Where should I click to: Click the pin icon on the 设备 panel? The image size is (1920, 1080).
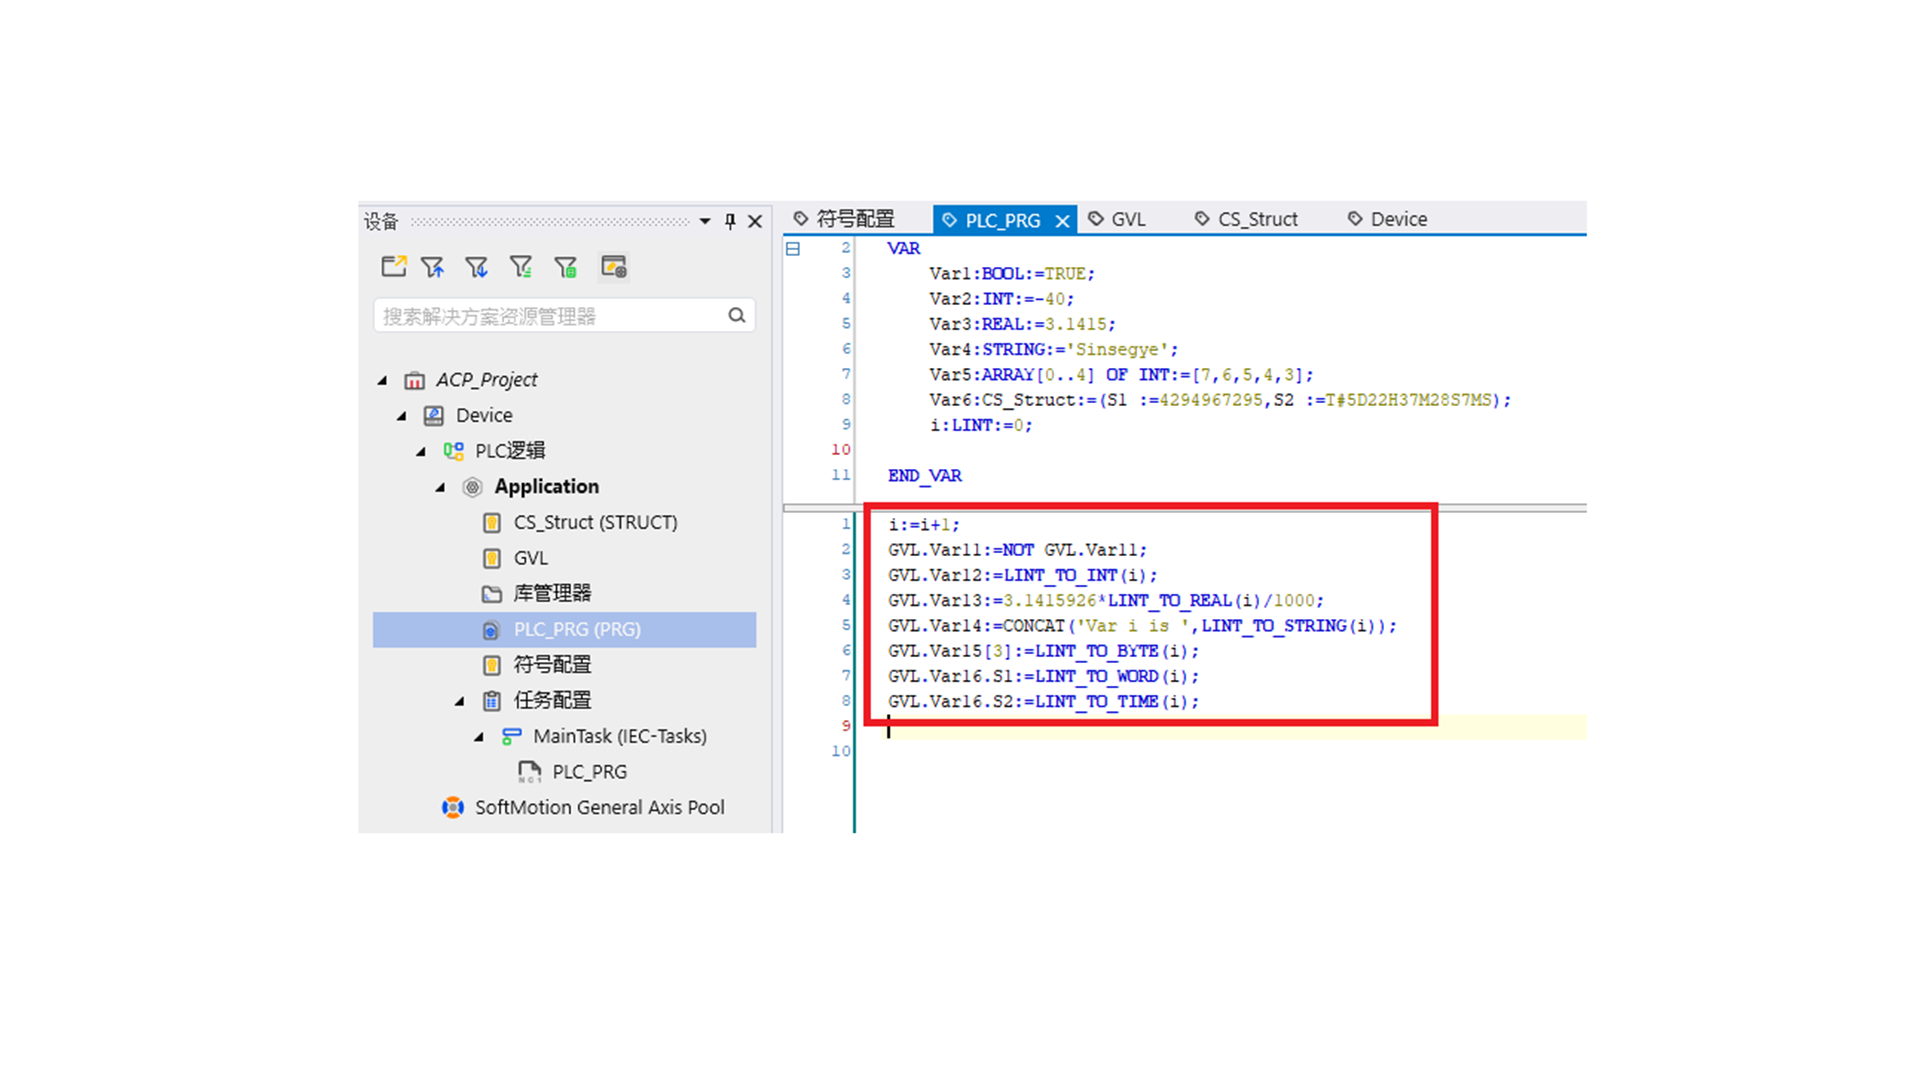pos(730,221)
